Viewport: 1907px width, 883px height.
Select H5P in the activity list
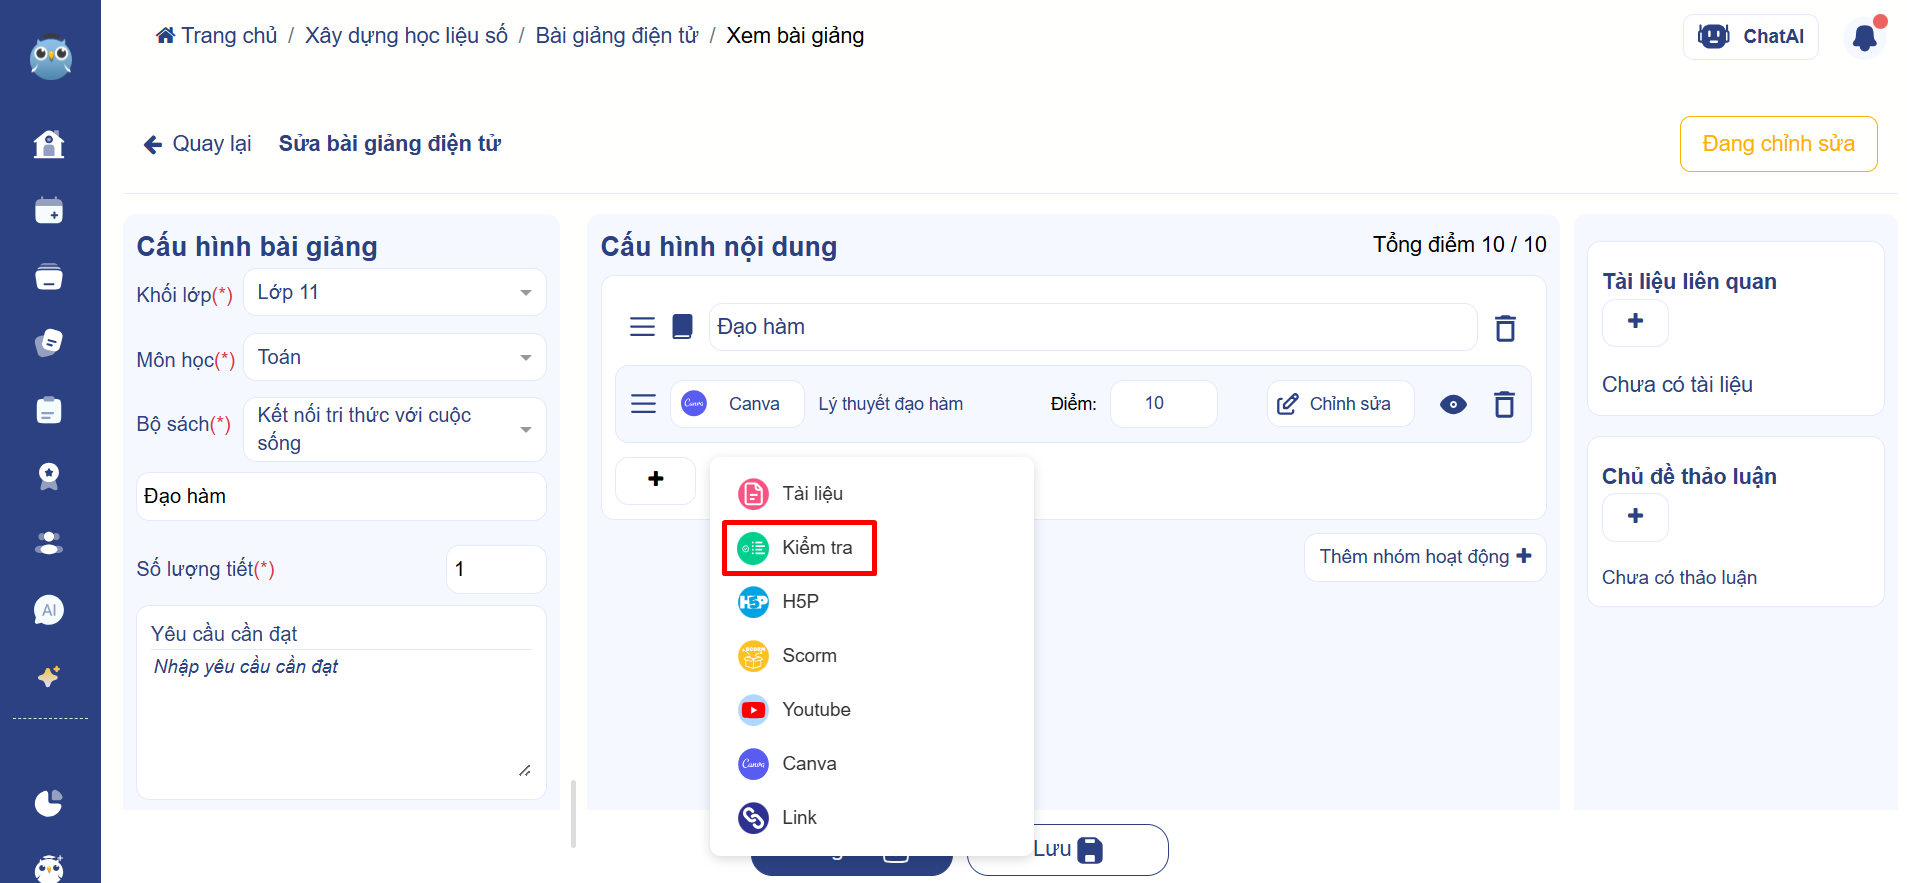799,602
